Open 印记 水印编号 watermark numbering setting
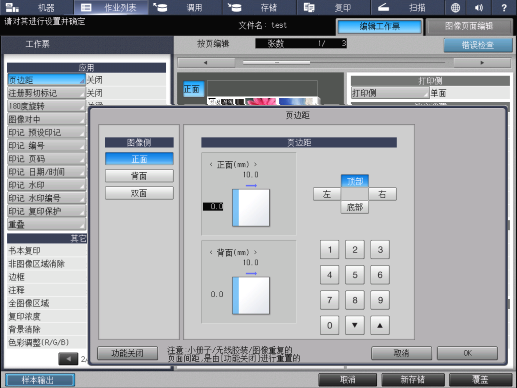The height and width of the screenshot is (388, 517). pos(46,198)
